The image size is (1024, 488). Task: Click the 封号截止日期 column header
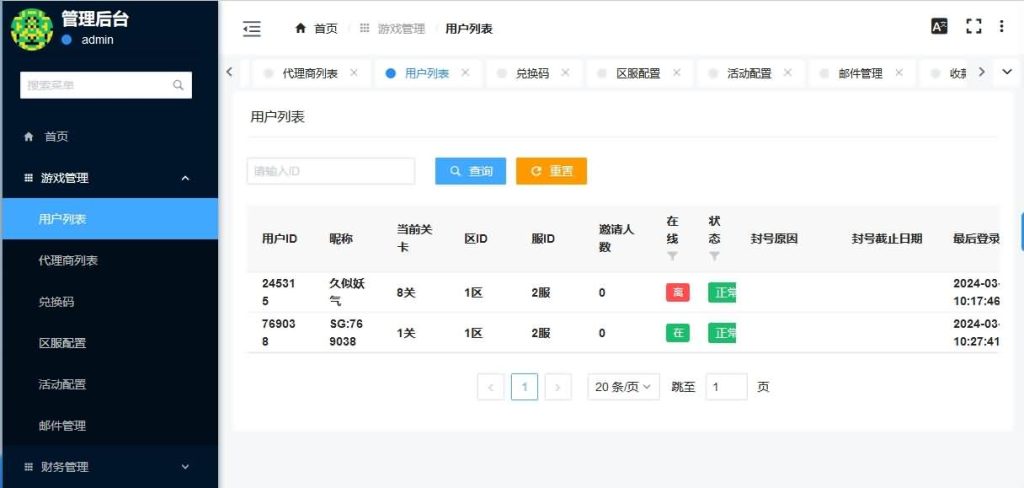click(887, 238)
